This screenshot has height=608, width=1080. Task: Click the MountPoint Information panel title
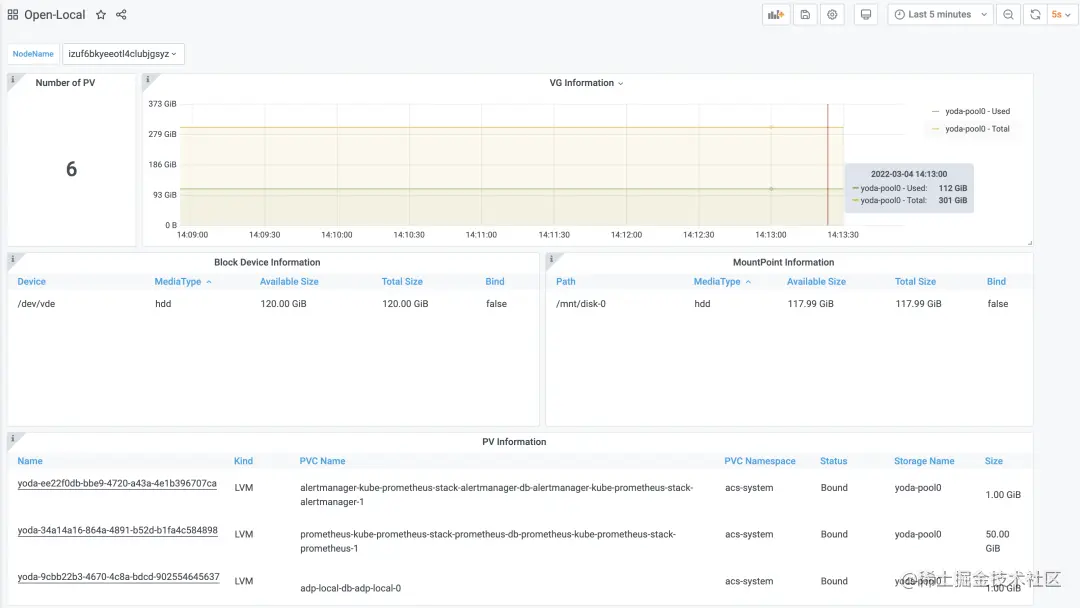[783, 262]
